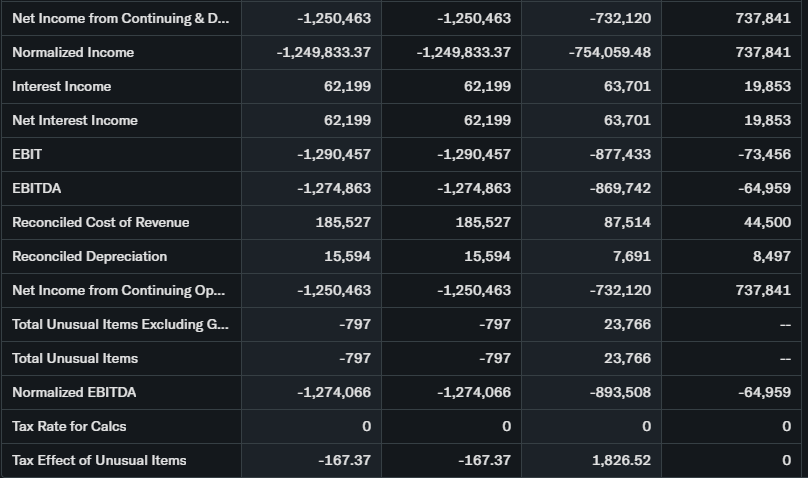
Task: Click the Normalized Income row label
Action: click(73, 52)
